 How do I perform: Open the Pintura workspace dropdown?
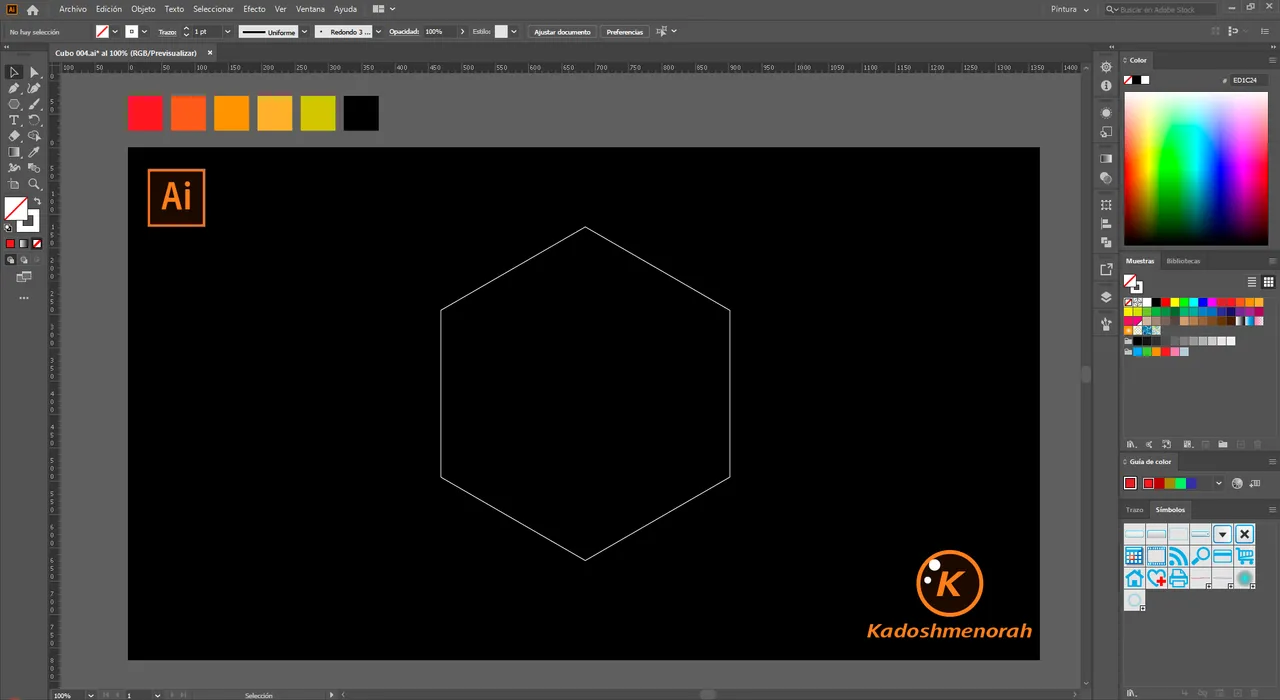(1070, 9)
